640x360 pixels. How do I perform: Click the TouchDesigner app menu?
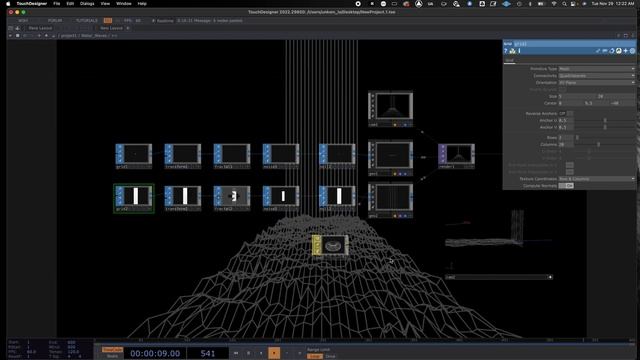pos(31,4)
